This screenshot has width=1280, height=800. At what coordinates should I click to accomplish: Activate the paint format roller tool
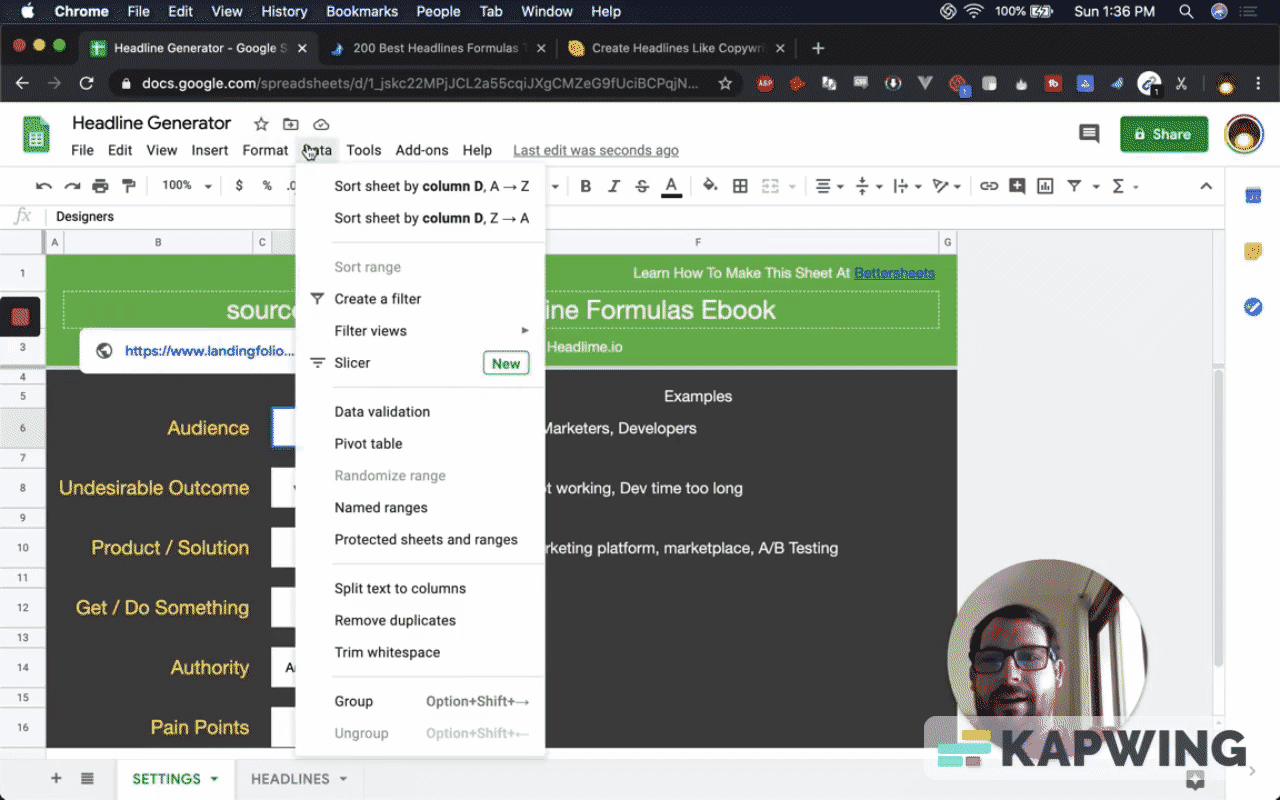128,186
